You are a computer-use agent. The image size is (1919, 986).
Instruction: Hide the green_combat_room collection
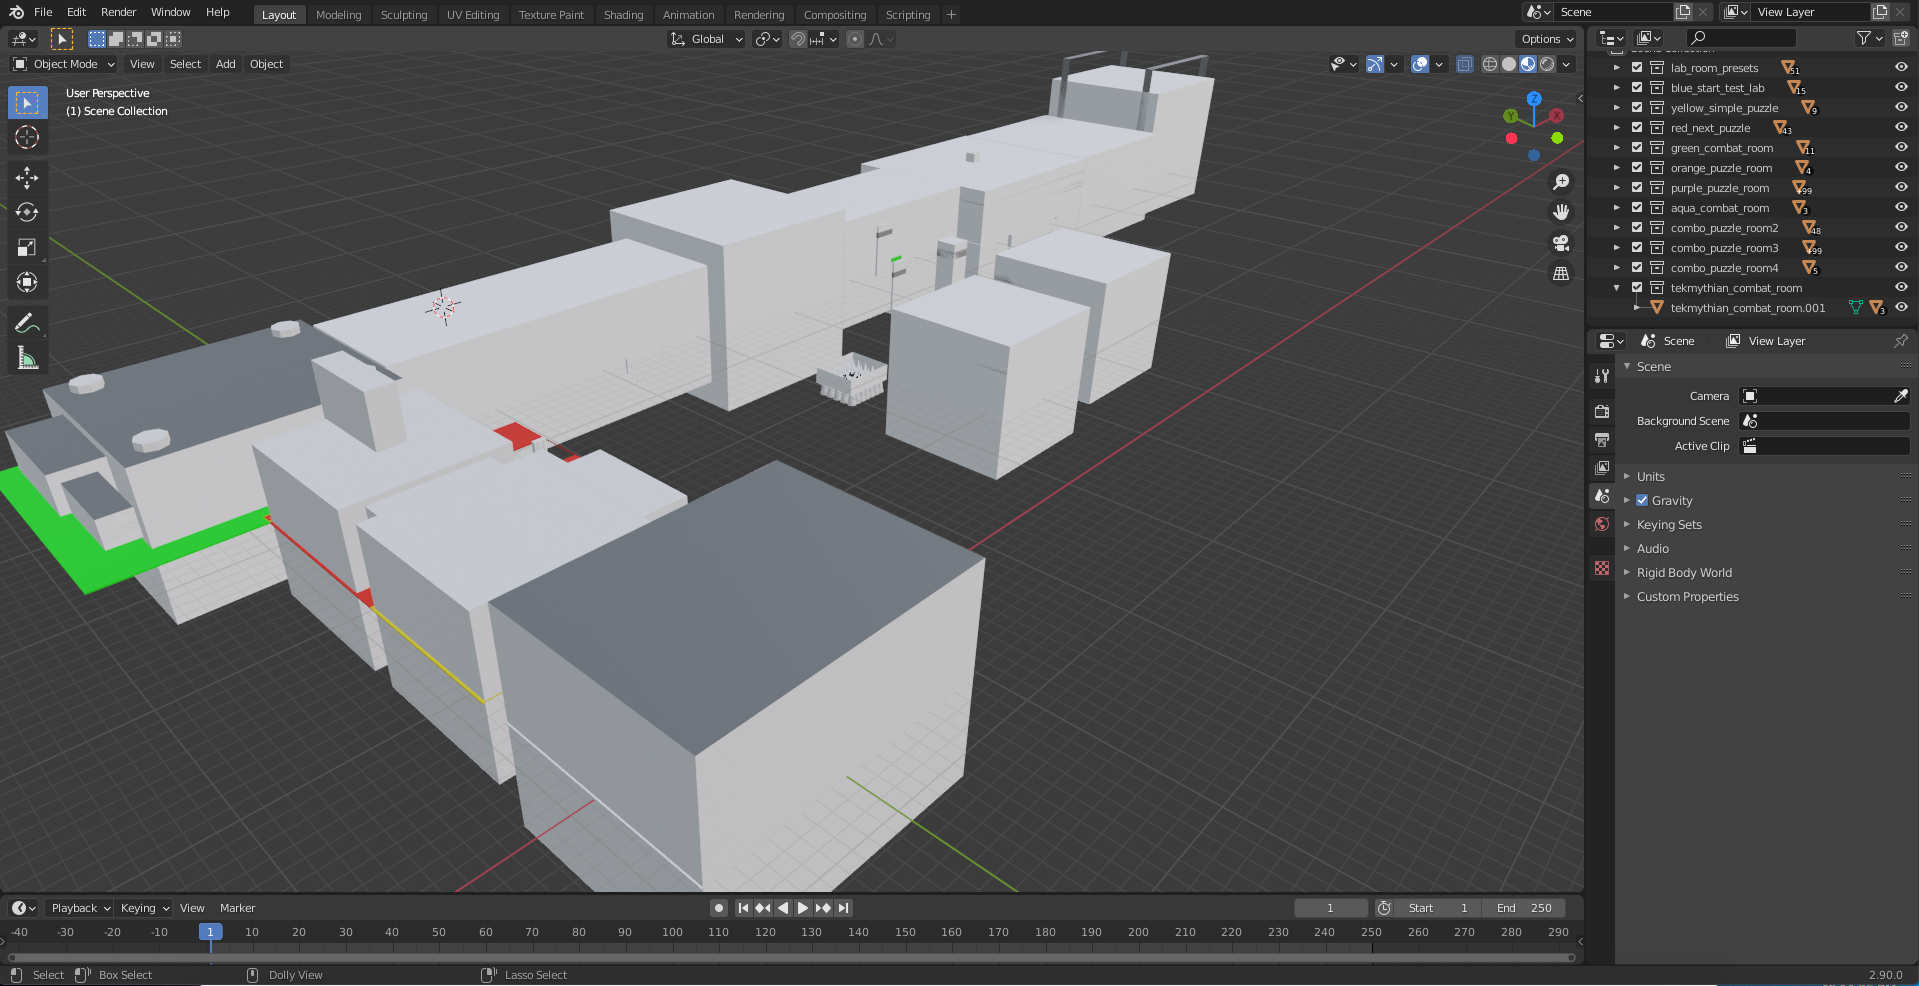(1901, 148)
